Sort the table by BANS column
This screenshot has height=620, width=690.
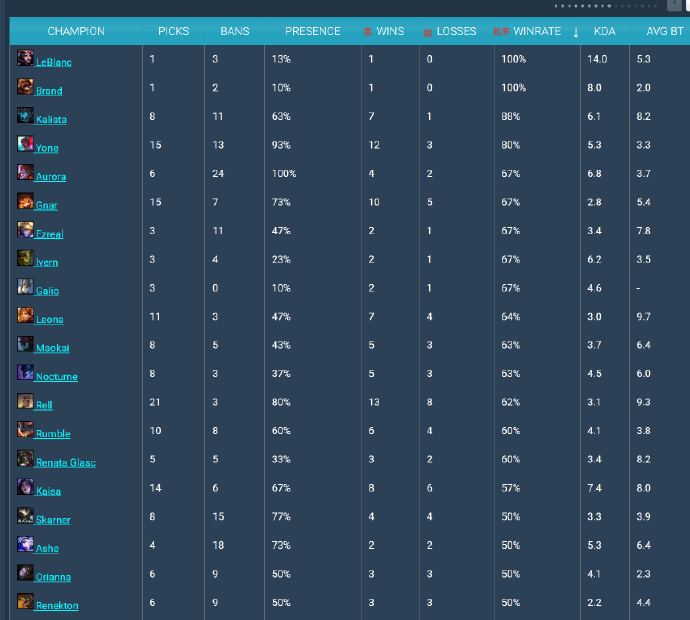click(x=235, y=31)
